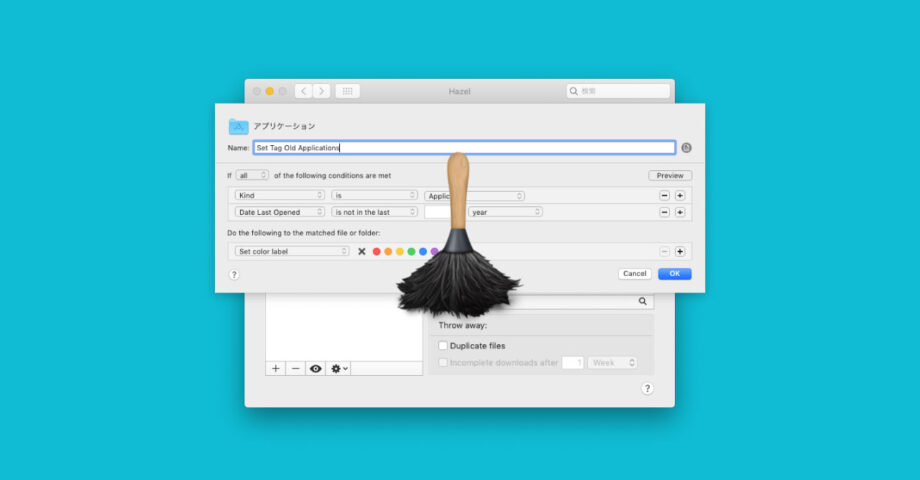Expand the 'is not in the last' dropdown
This screenshot has width=920, height=480.
click(x=374, y=212)
